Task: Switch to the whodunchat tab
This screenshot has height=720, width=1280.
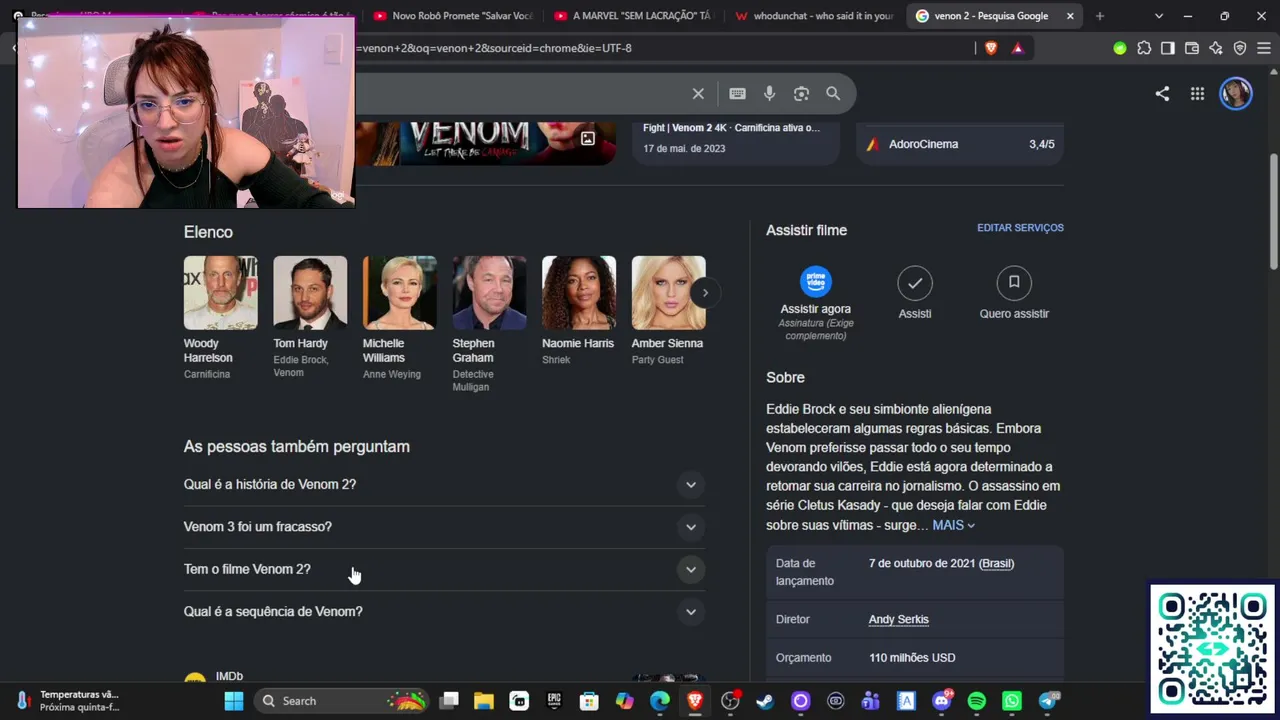Action: [x=813, y=16]
